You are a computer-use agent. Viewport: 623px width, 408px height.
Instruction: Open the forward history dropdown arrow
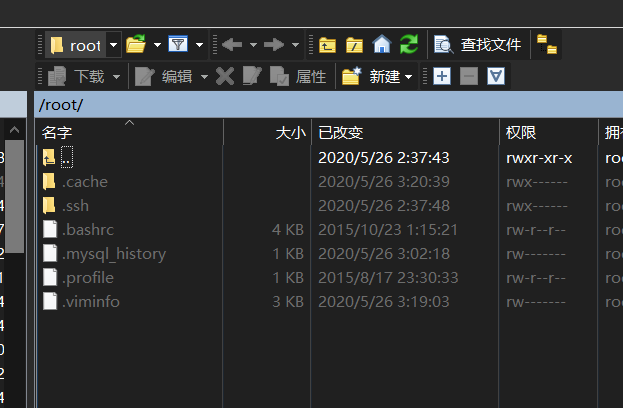pos(295,45)
